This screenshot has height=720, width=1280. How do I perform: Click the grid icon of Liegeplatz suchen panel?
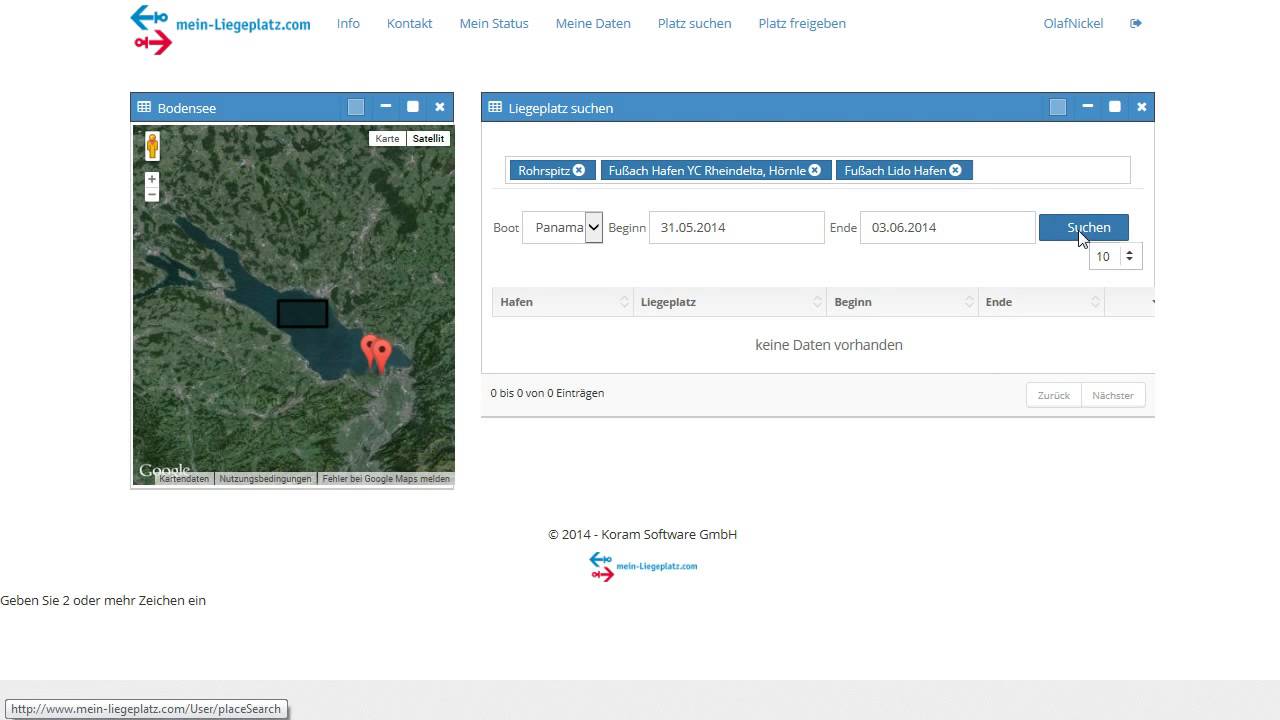click(x=495, y=107)
